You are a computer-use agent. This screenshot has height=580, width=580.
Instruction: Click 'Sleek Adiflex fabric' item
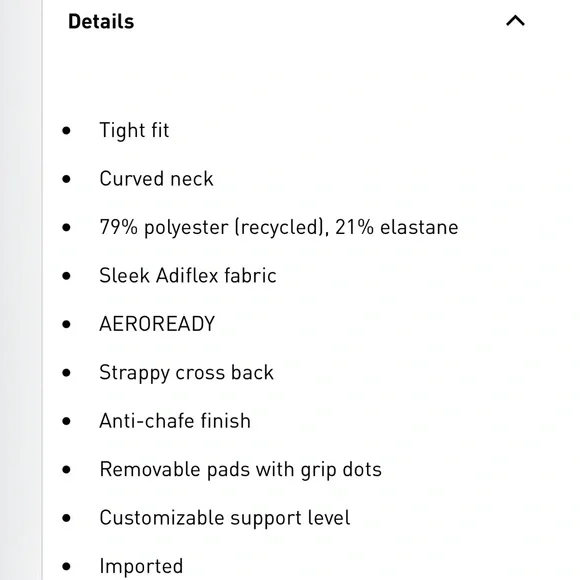click(188, 276)
